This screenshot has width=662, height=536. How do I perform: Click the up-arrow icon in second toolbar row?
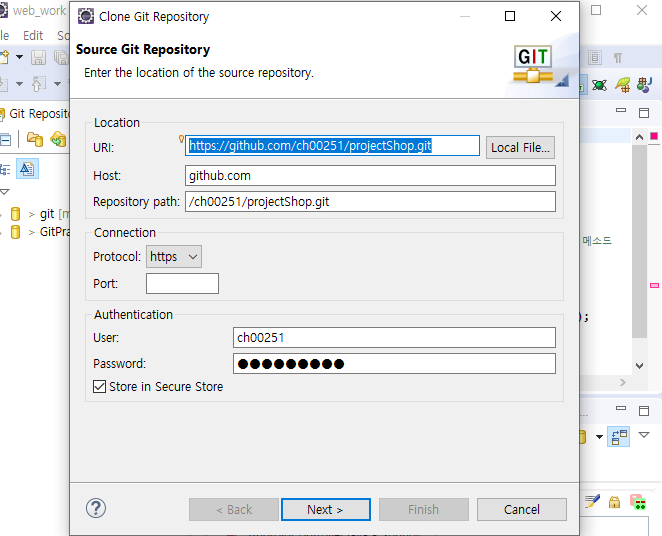pos(38,84)
